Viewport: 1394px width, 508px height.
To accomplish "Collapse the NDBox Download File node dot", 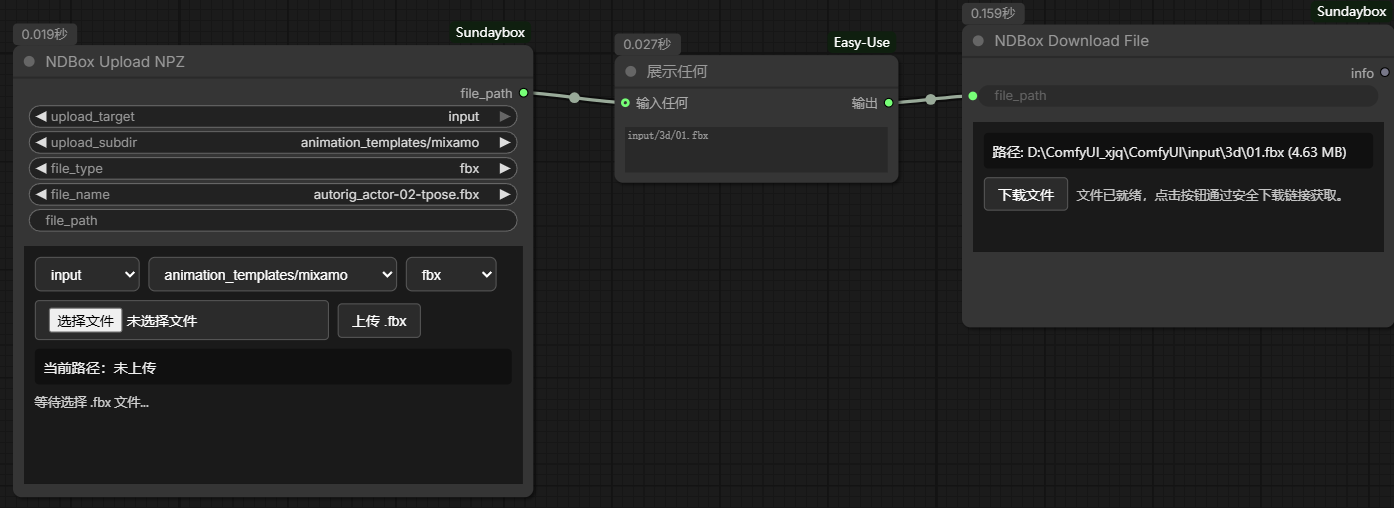I will coord(978,41).
